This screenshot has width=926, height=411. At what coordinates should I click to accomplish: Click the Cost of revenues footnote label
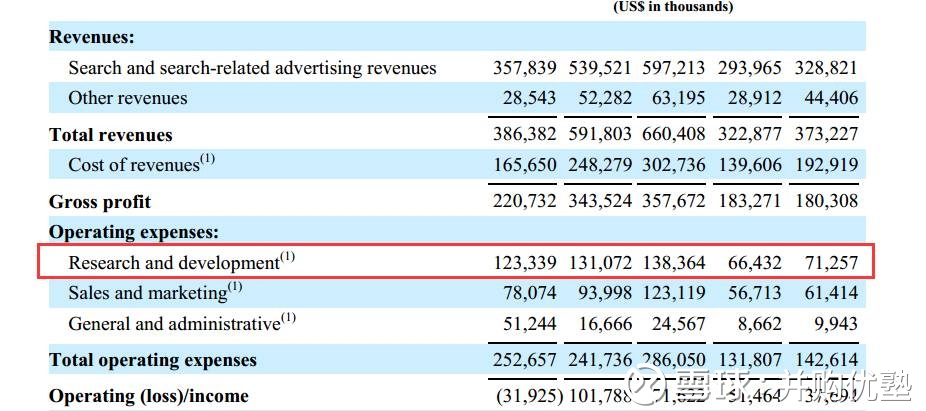point(141,164)
